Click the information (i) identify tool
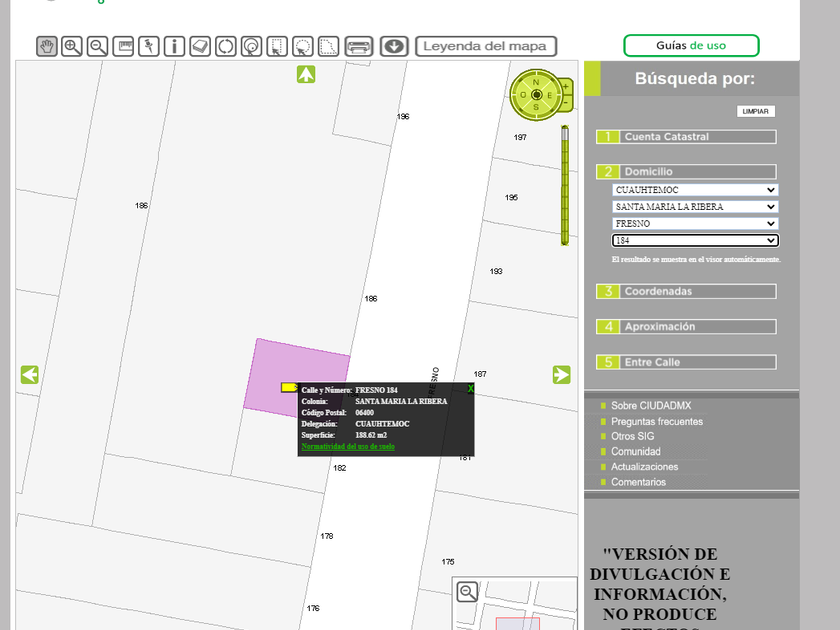The image size is (840, 630). click(x=175, y=46)
